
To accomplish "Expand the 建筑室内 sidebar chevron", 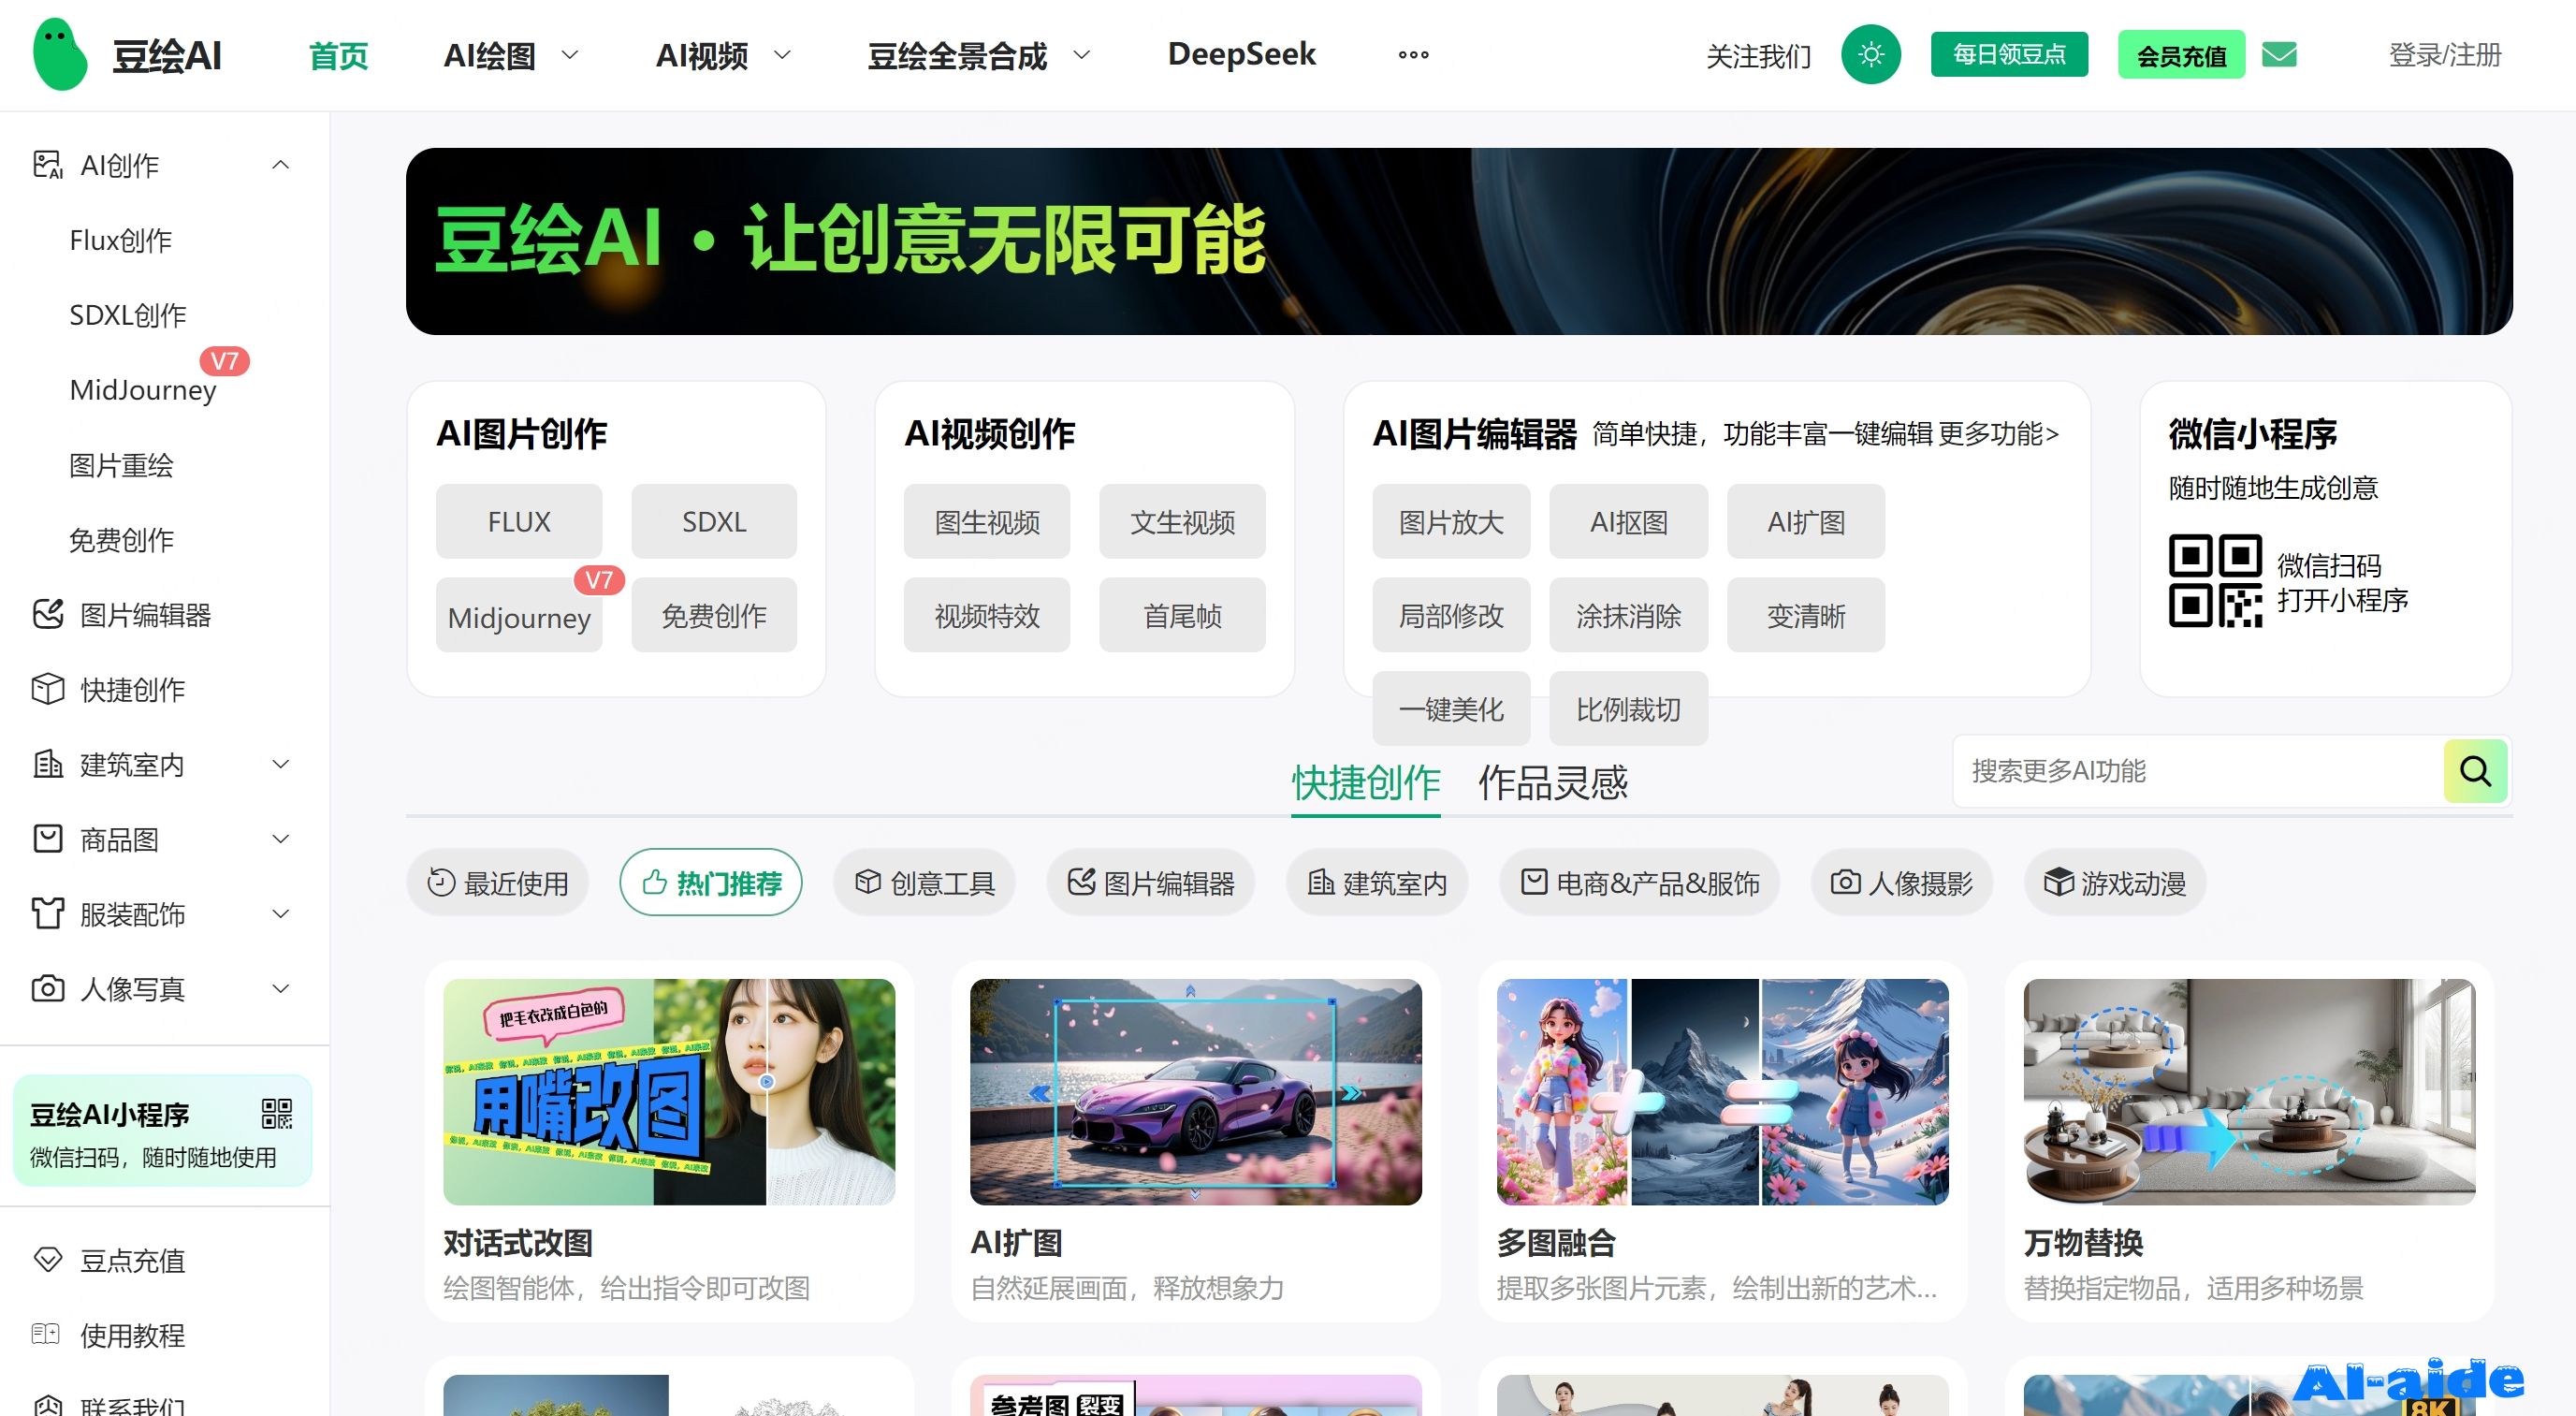I will pyautogui.click(x=281, y=764).
